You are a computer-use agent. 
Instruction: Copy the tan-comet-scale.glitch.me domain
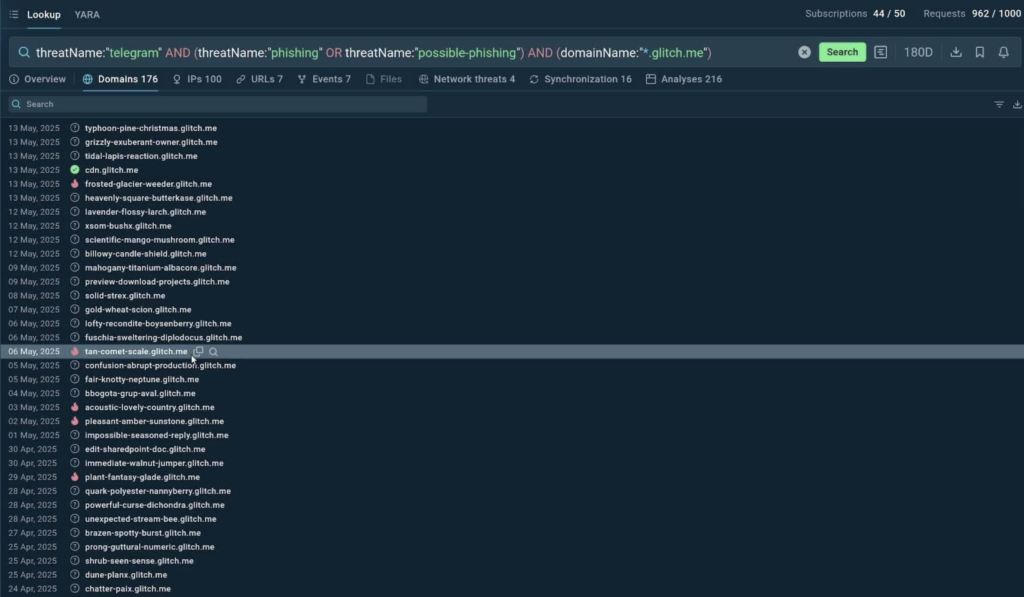pyautogui.click(x=199, y=352)
